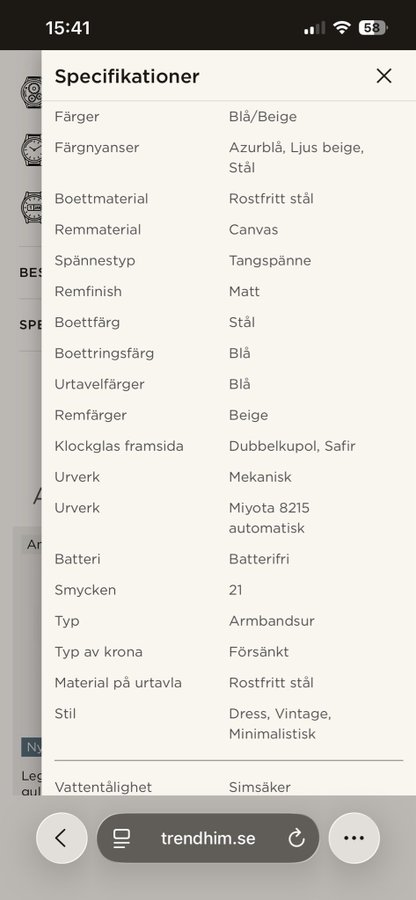Tap the Wi-Fi icon in status bar

click(x=342, y=28)
